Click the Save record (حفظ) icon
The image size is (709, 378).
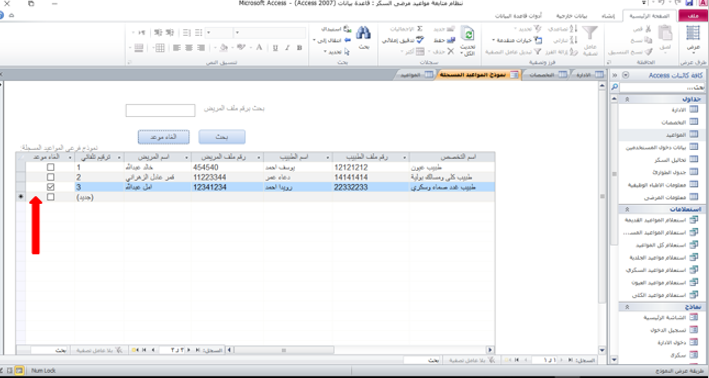[450, 40]
